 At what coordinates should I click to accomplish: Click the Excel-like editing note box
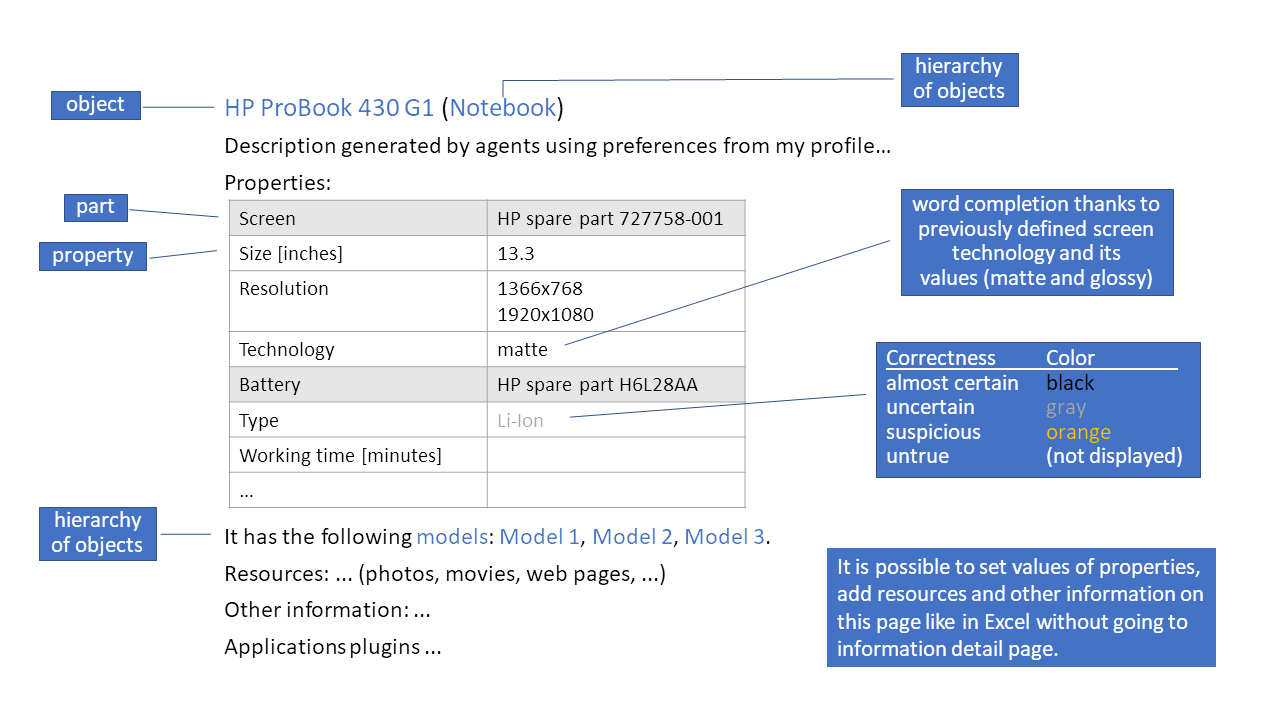click(x=1021, y=607)
